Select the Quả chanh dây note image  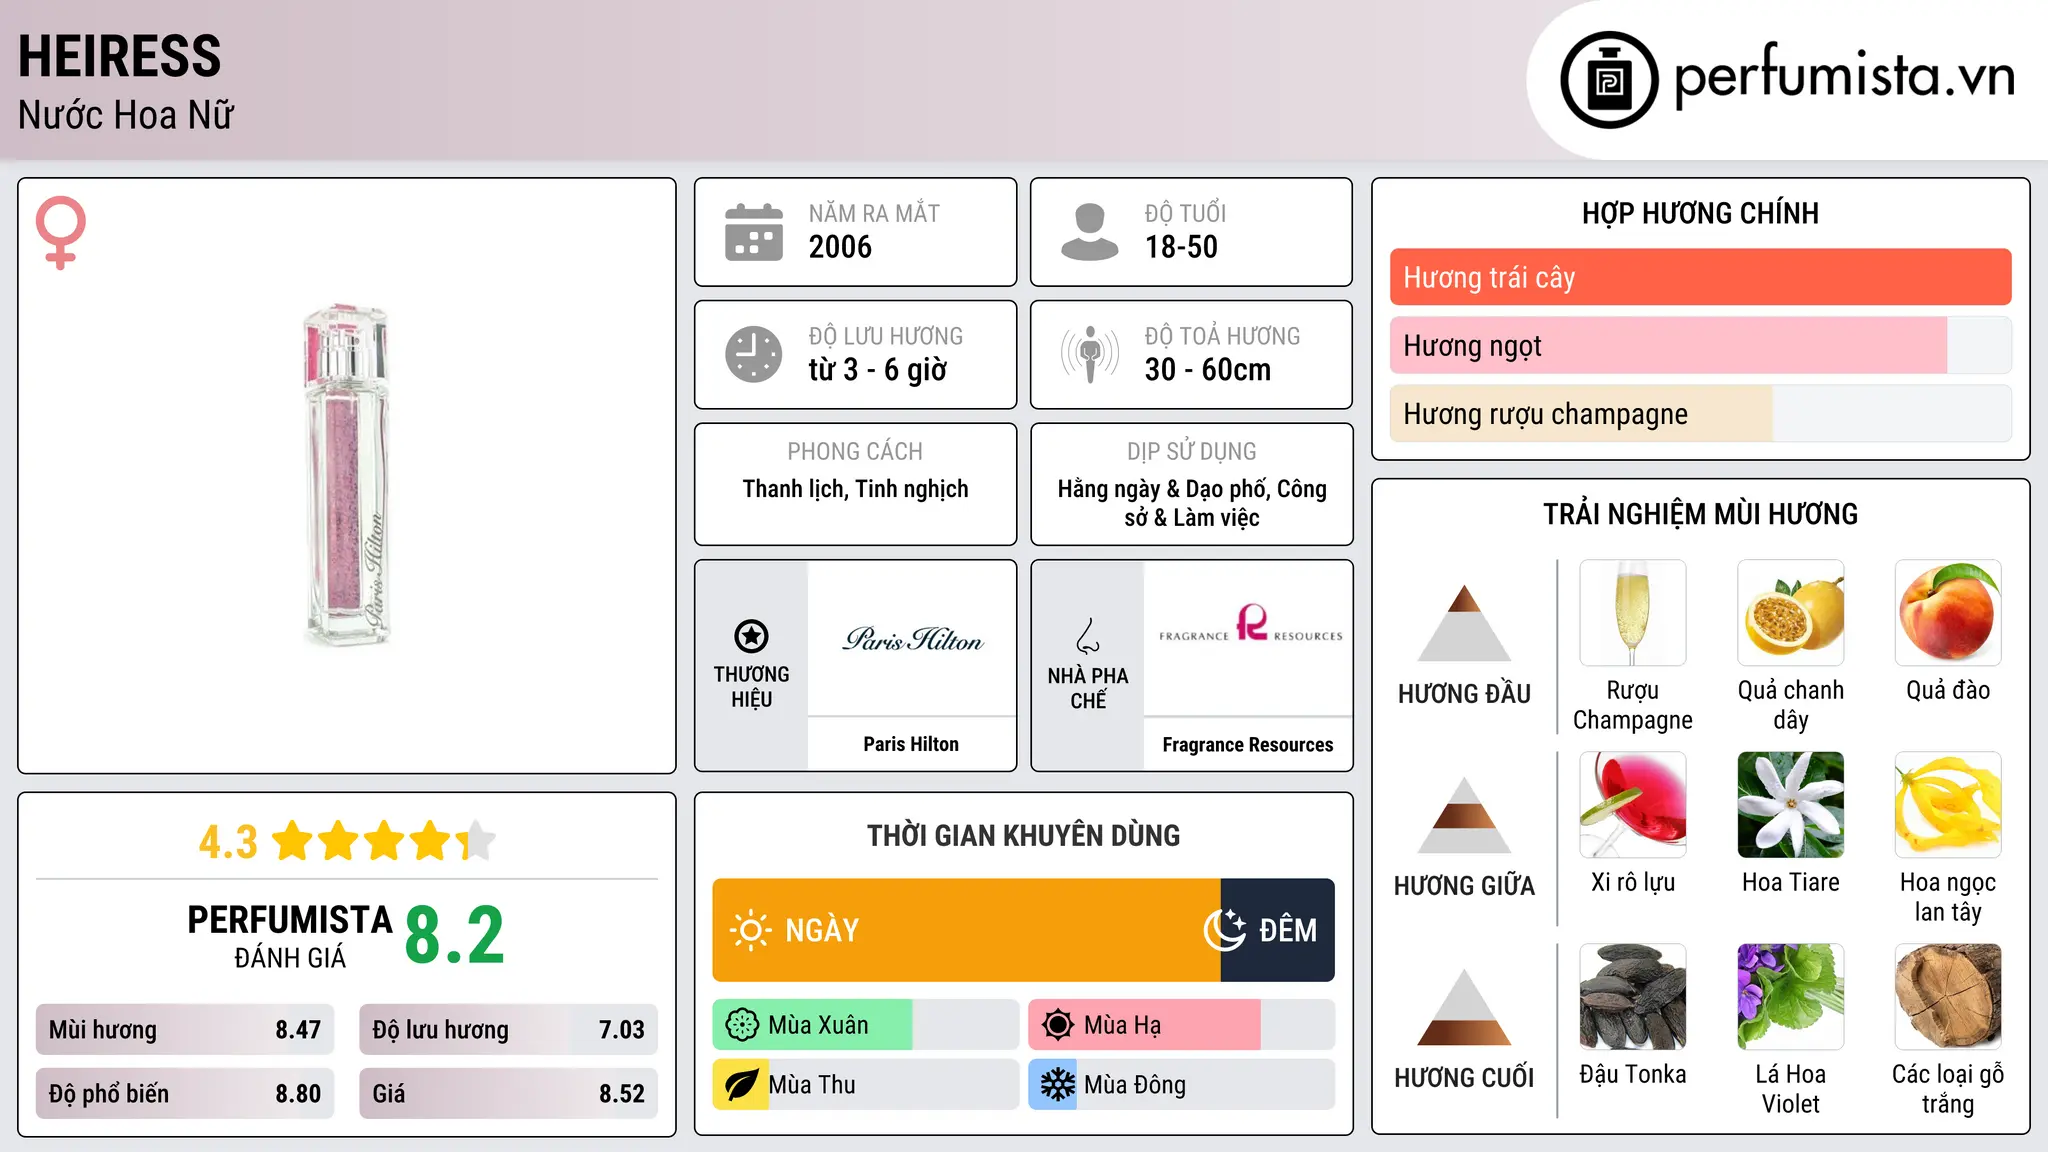(x=1791, y=613)
